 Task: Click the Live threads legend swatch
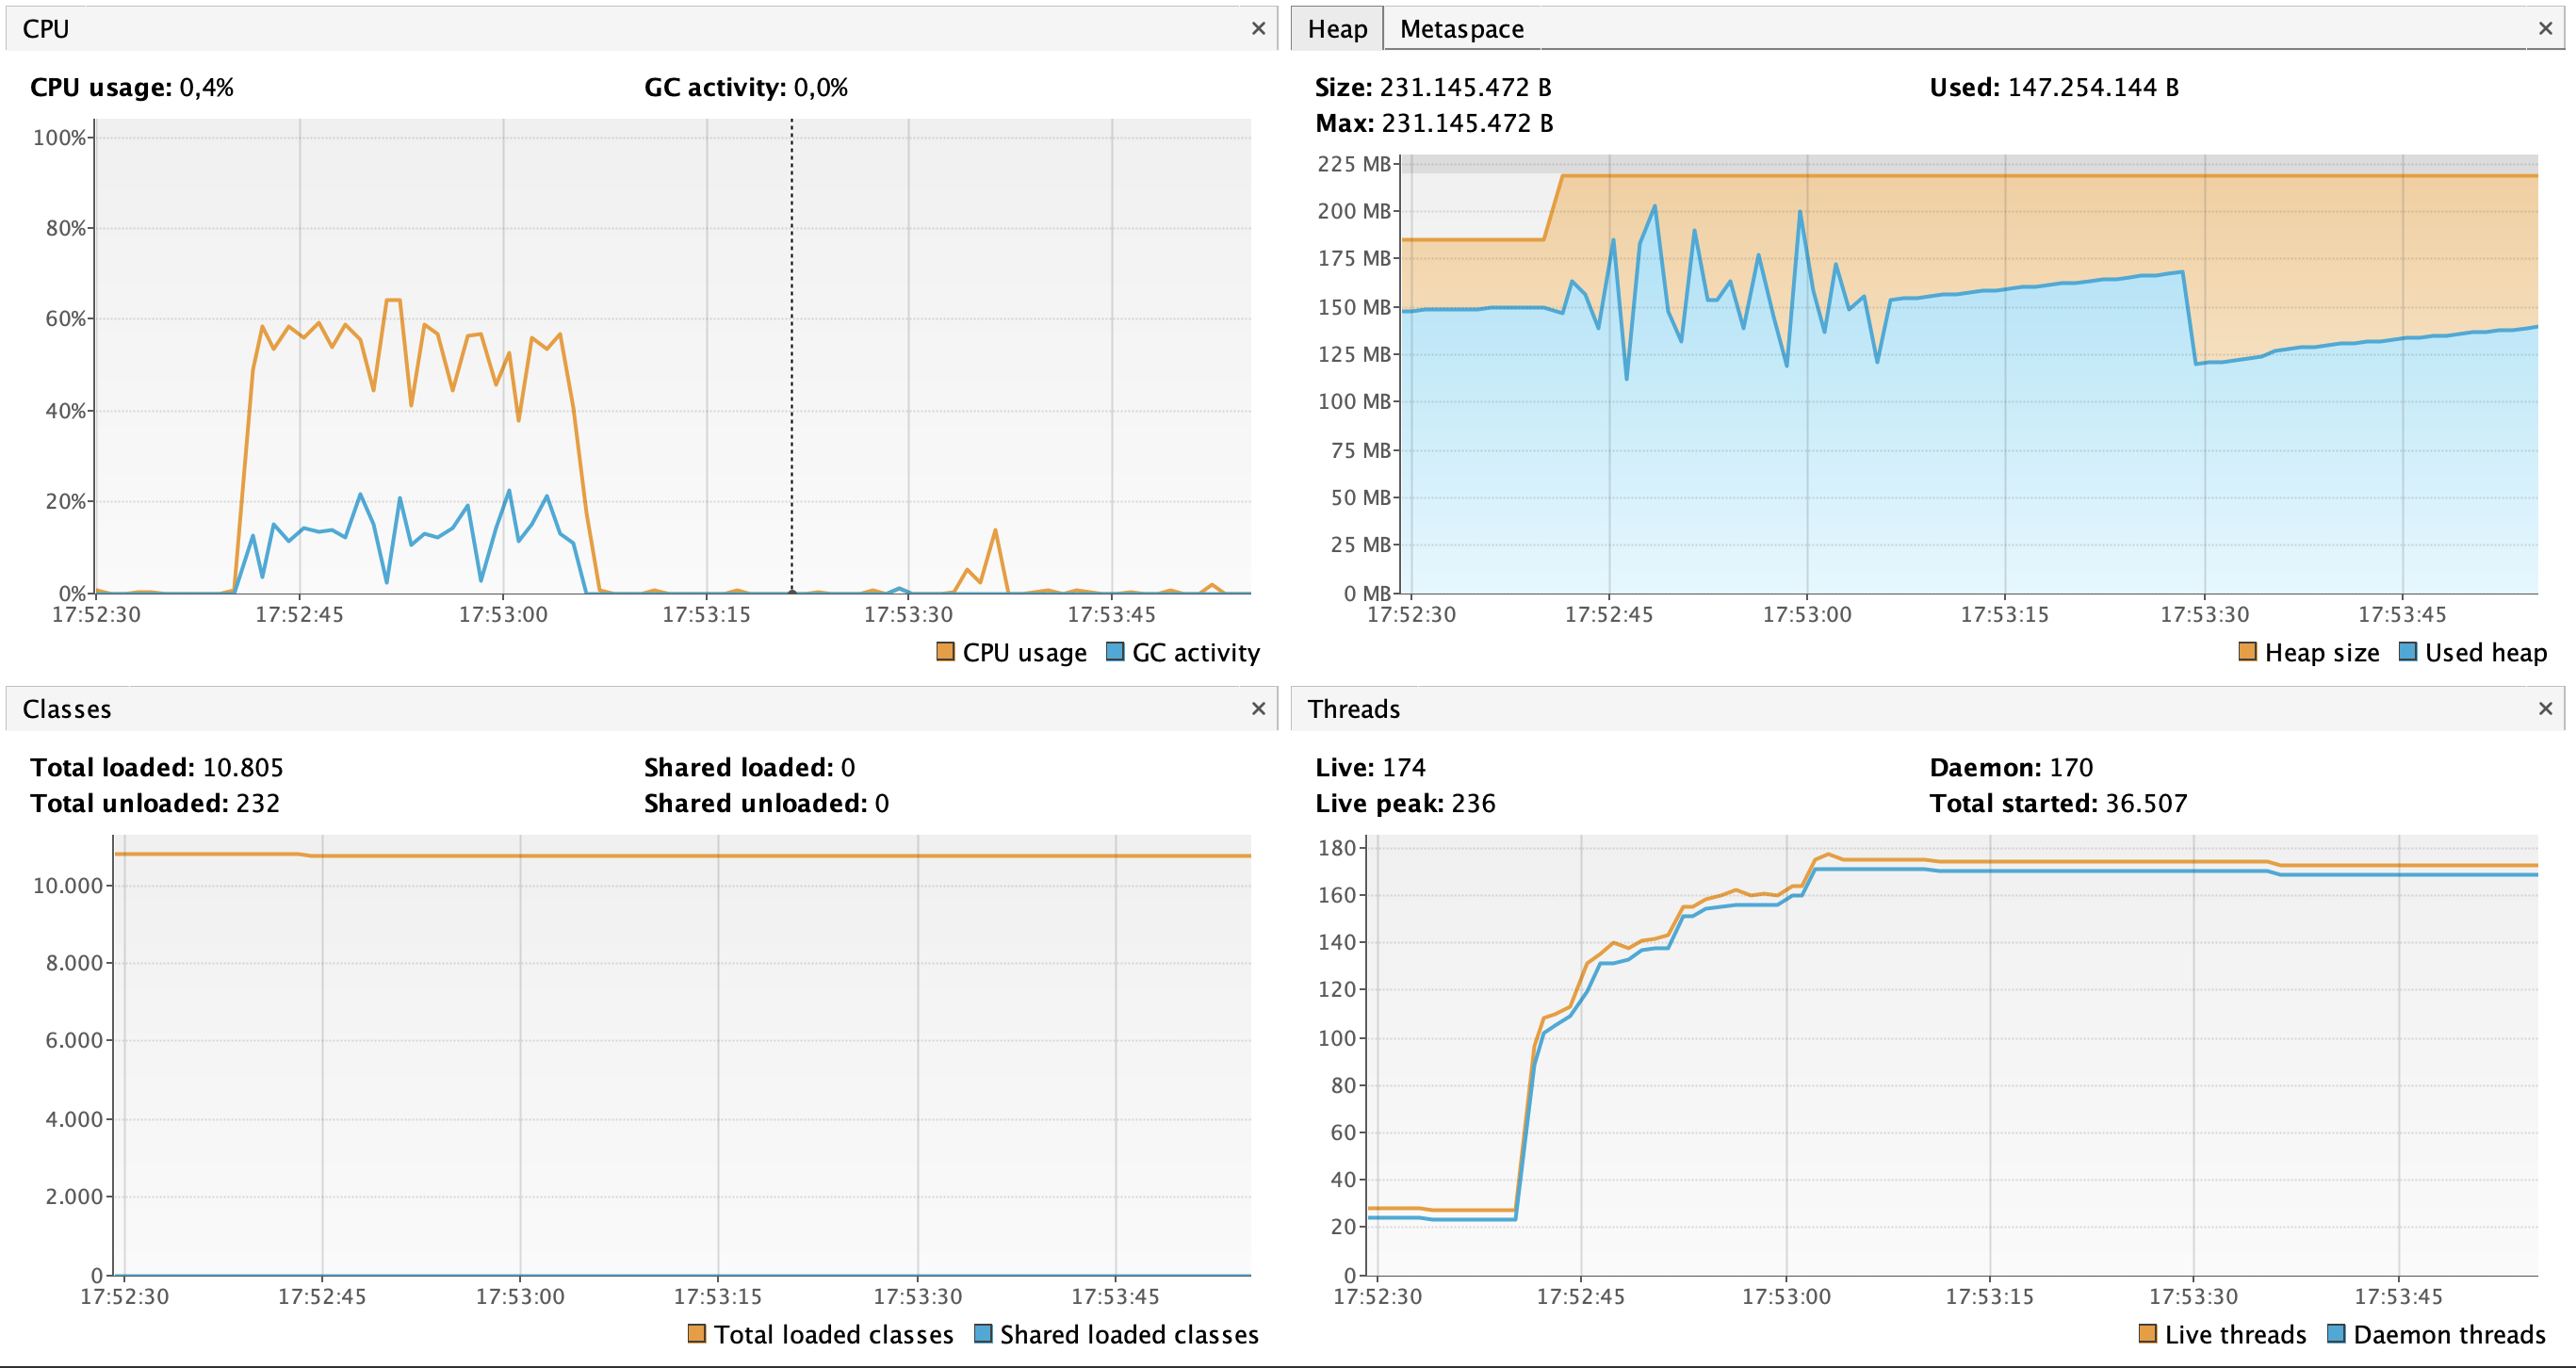[x=2147, y=1333]
